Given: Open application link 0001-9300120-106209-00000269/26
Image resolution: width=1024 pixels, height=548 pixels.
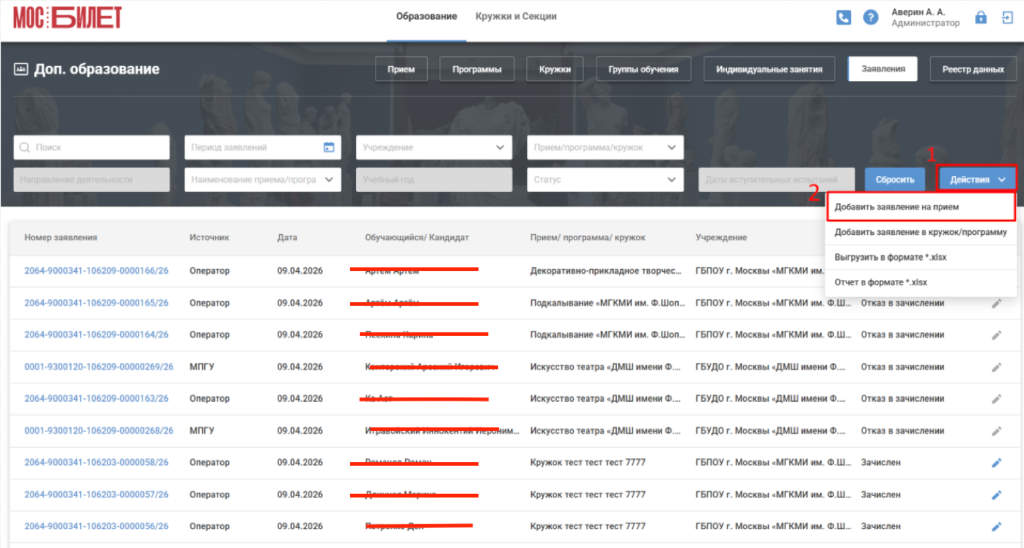Looking at the screenshot, I should [99, 367].
